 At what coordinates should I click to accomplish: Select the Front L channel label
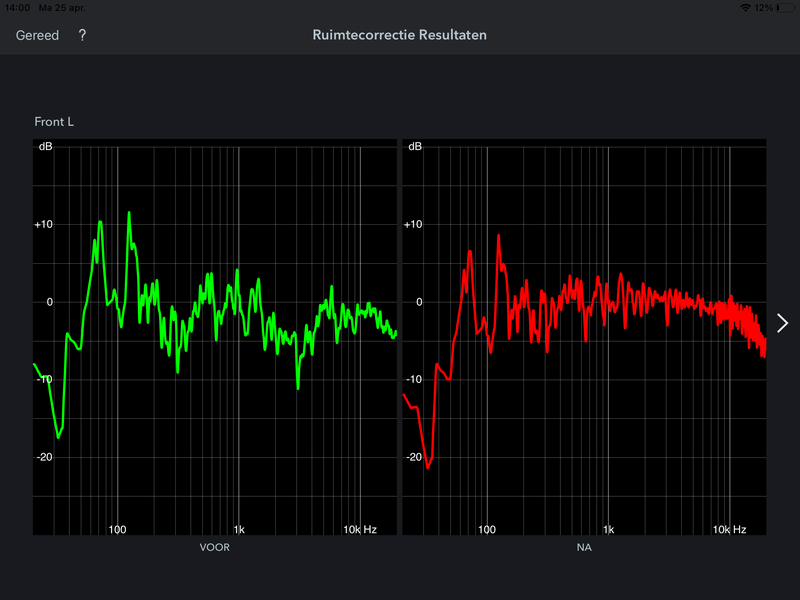(54, 121)
